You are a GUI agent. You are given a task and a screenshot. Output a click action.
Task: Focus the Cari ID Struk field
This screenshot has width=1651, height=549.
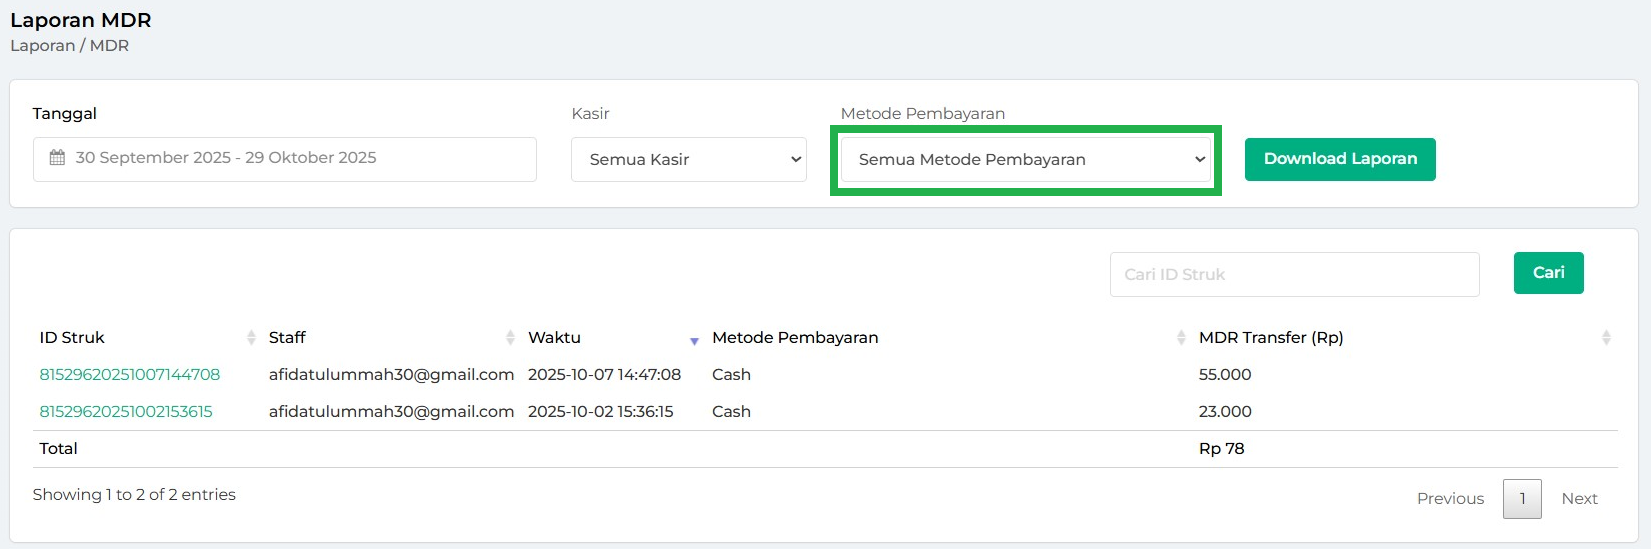click(1294, 274)
